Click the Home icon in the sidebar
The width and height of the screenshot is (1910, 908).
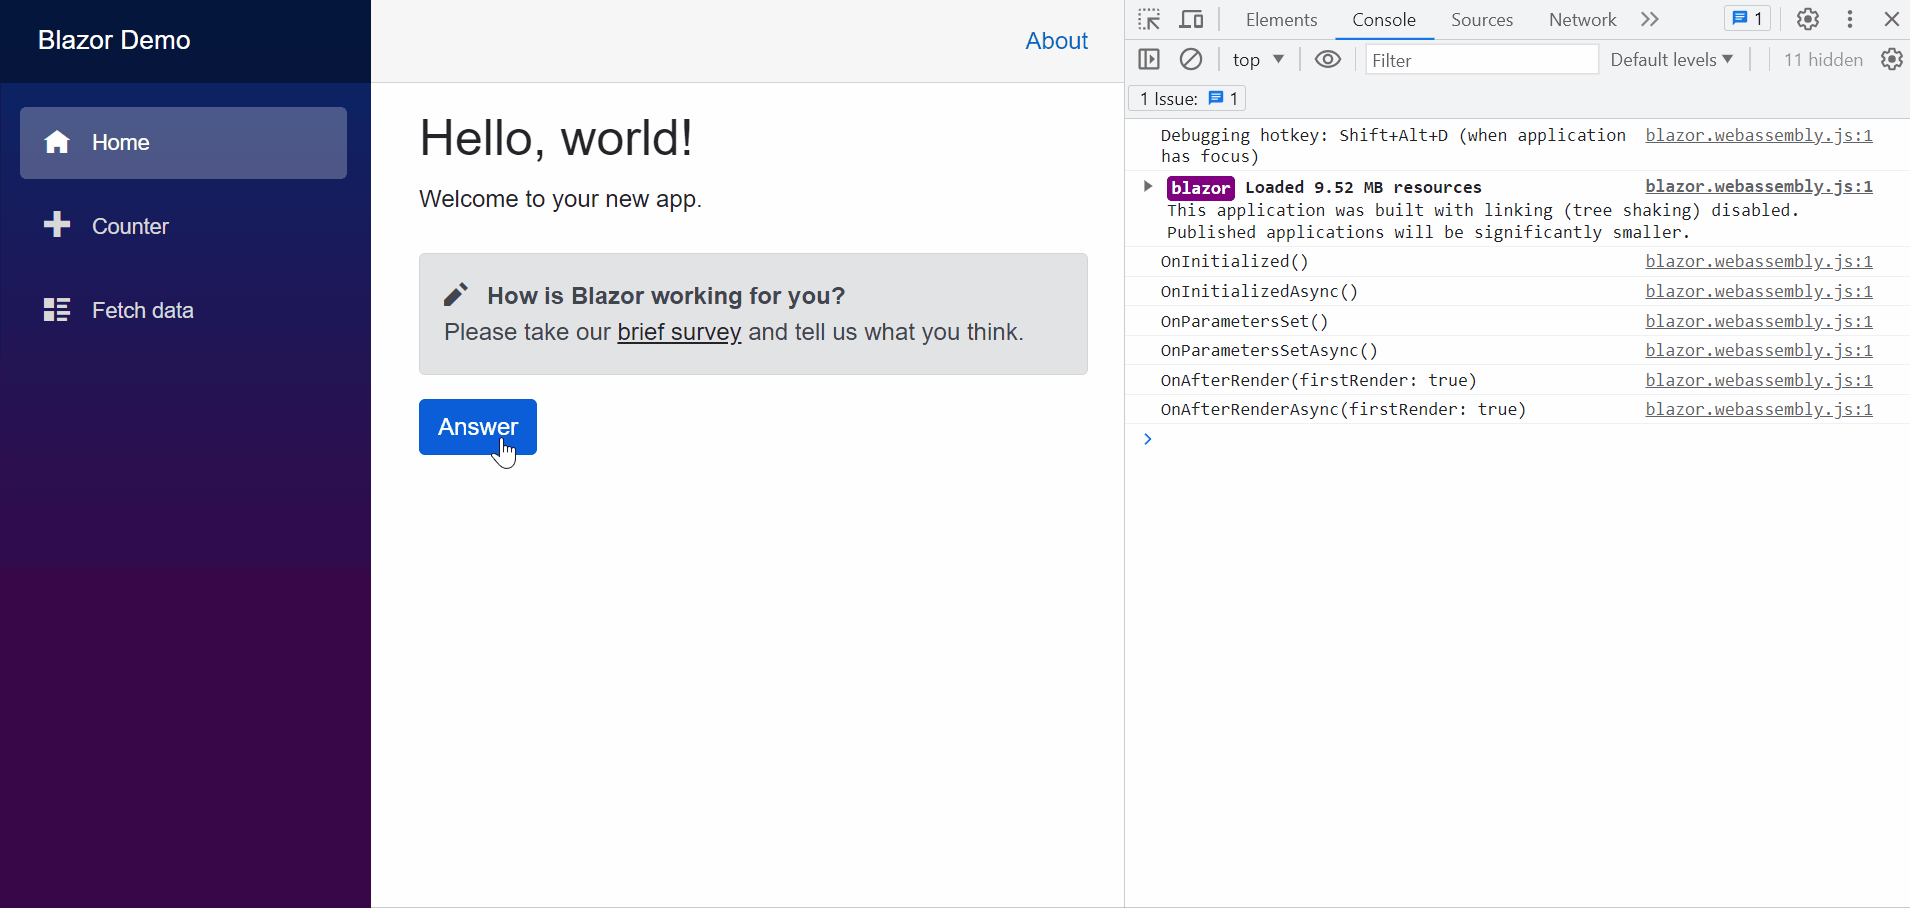(x=58, y=142)
